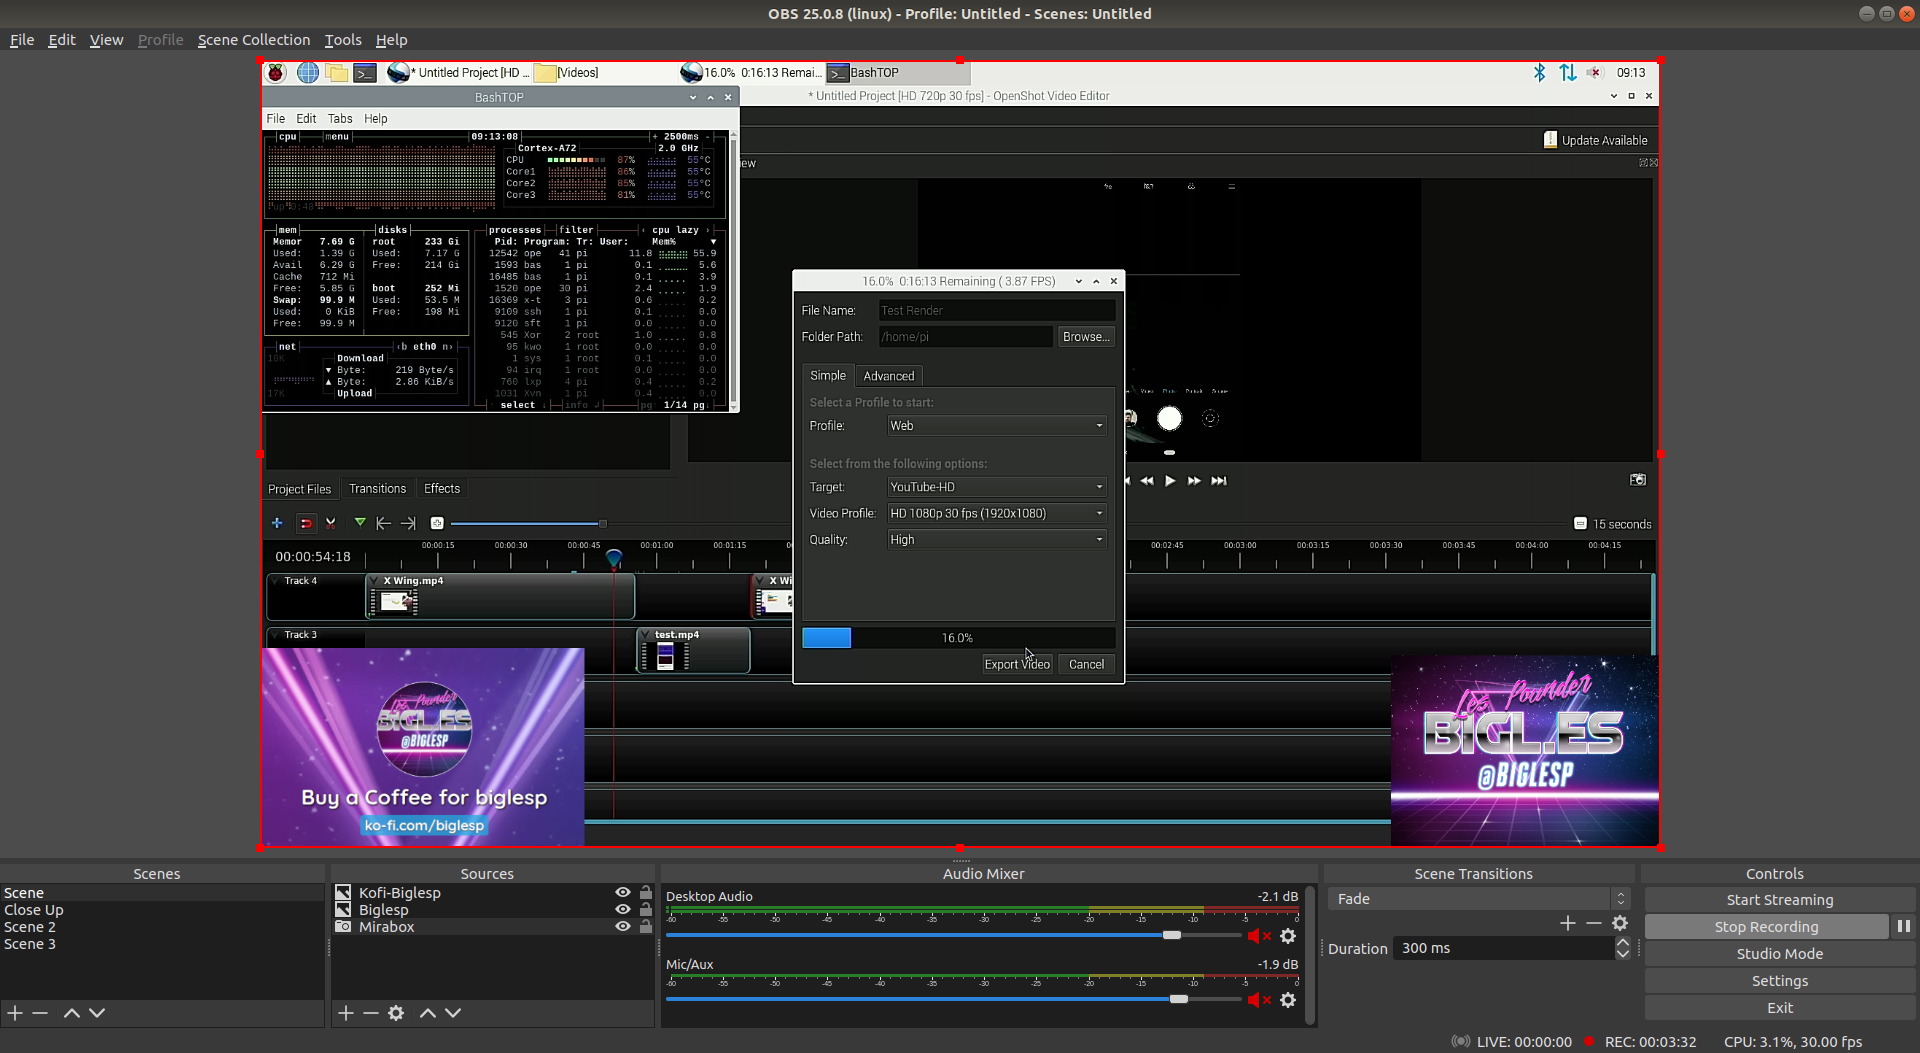
Task: Click the OpenShot play button in the preview
Action: pyautogui.click(x=1170, y=481)
